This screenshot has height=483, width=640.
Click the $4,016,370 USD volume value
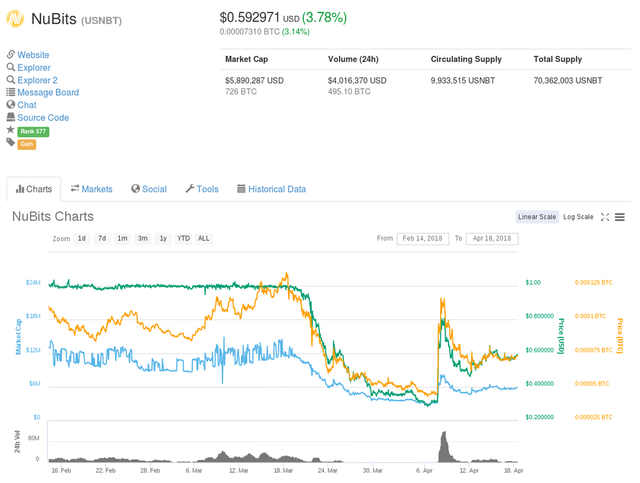357,80
